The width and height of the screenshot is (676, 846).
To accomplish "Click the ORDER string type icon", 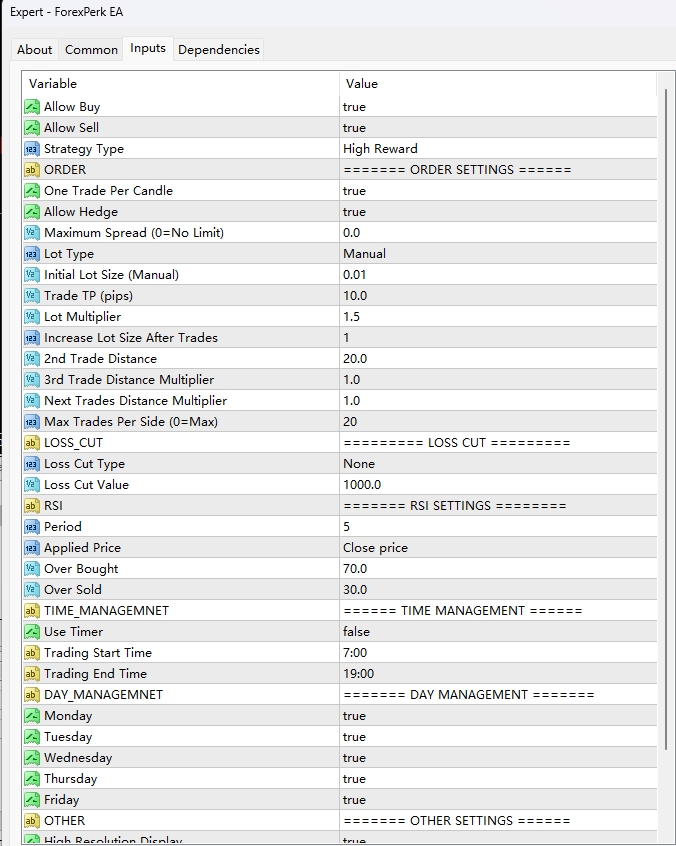I will tap(32, 170).
